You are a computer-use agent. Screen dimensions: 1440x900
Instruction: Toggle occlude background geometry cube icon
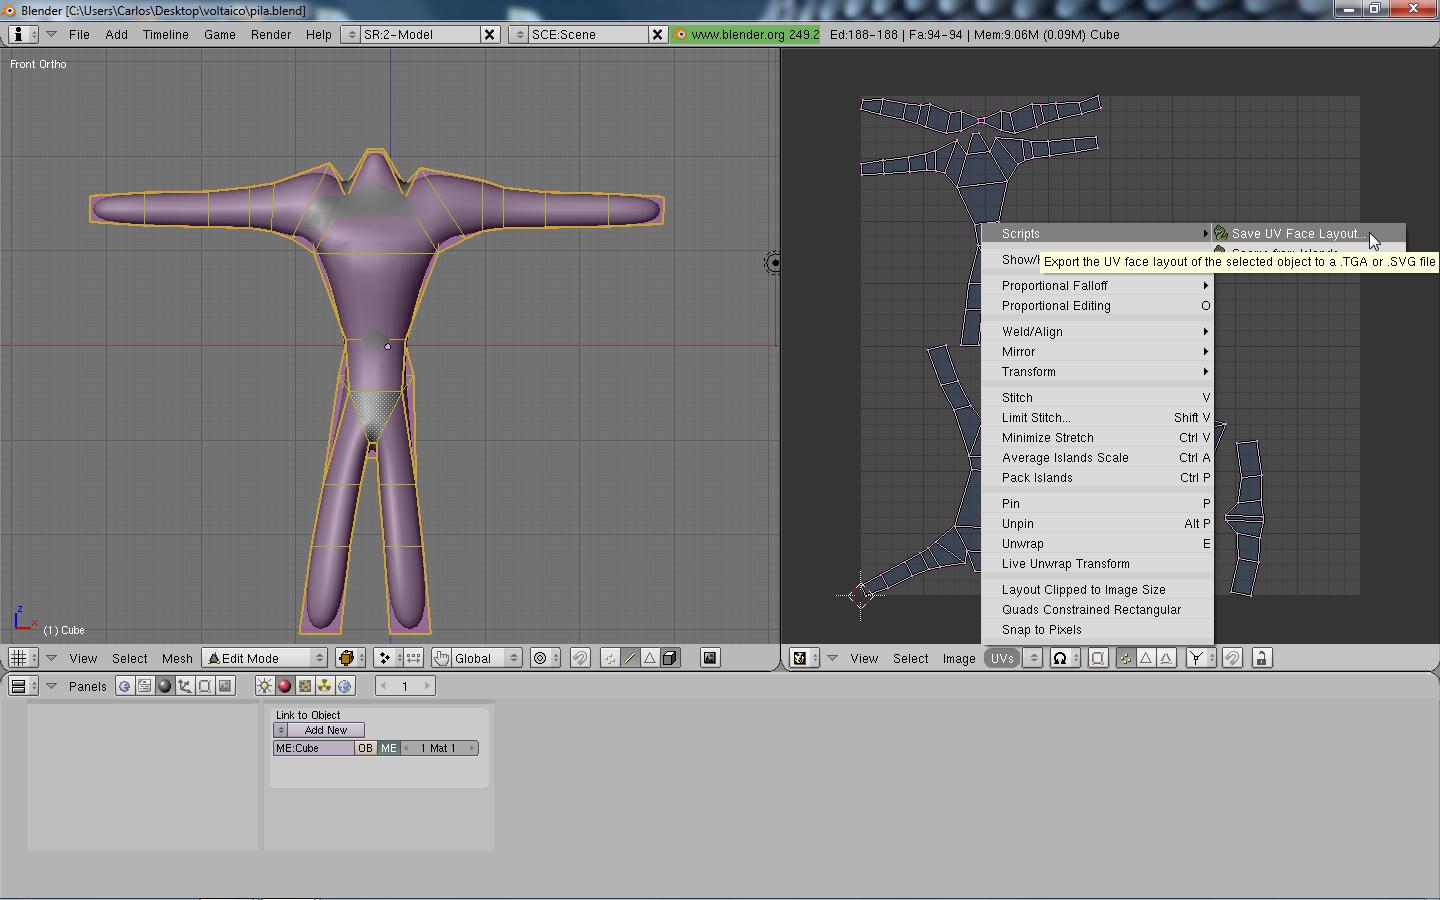tap(670, 658)
